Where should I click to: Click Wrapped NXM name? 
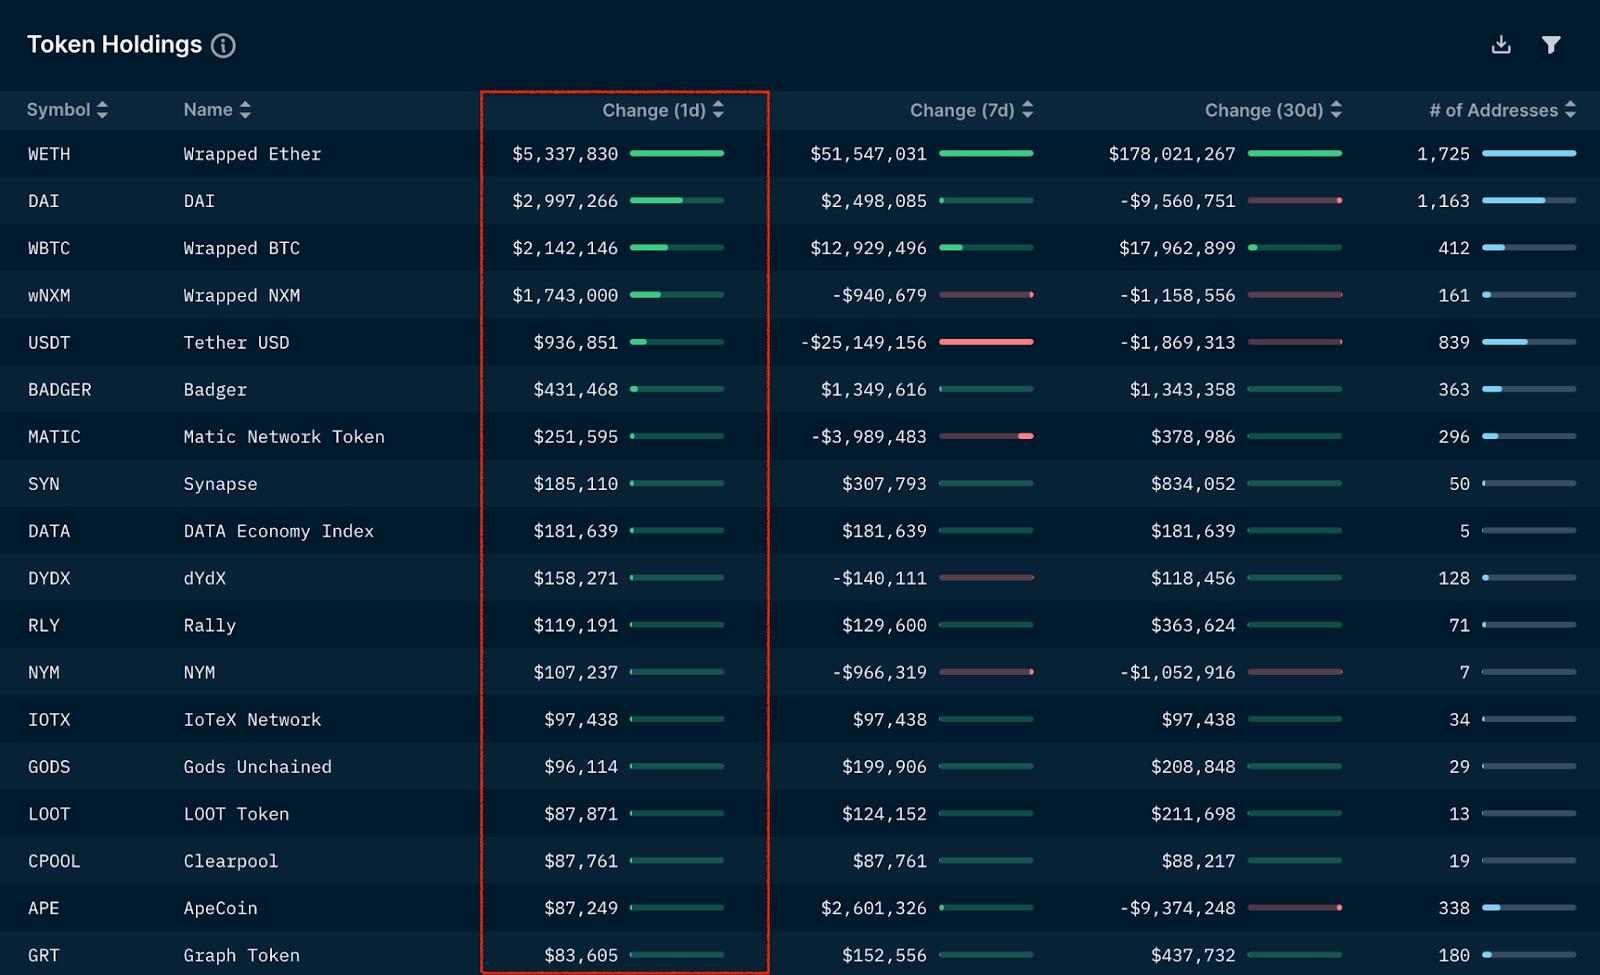(241, 295)
